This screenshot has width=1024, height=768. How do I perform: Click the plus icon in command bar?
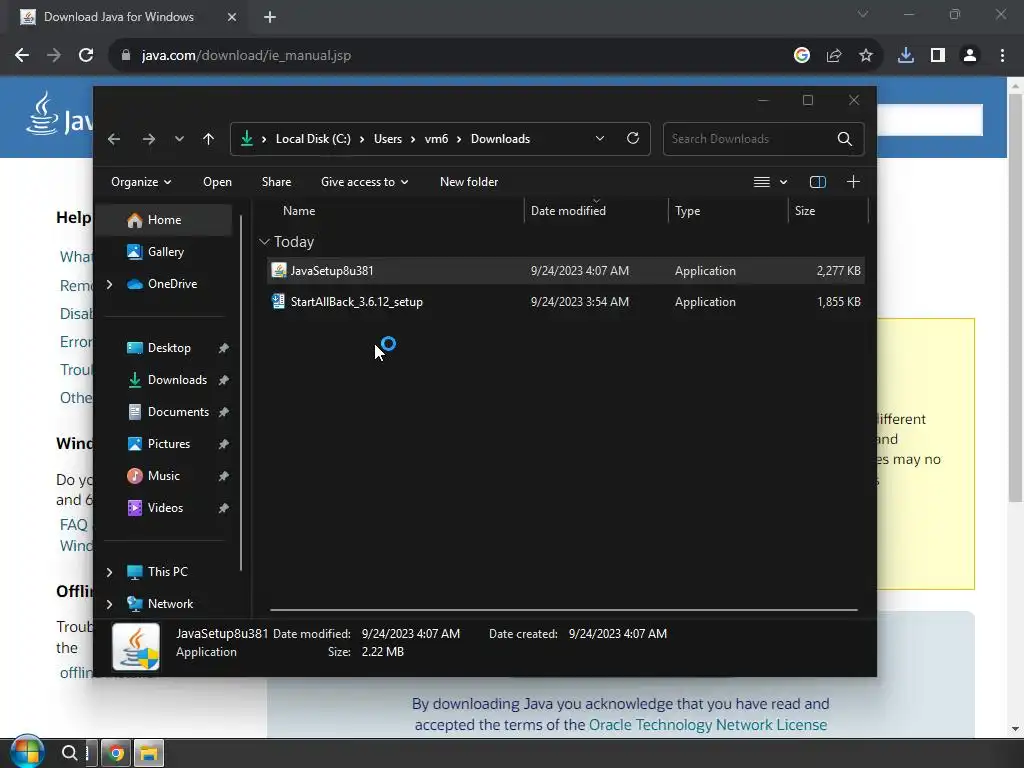(853, 182)
